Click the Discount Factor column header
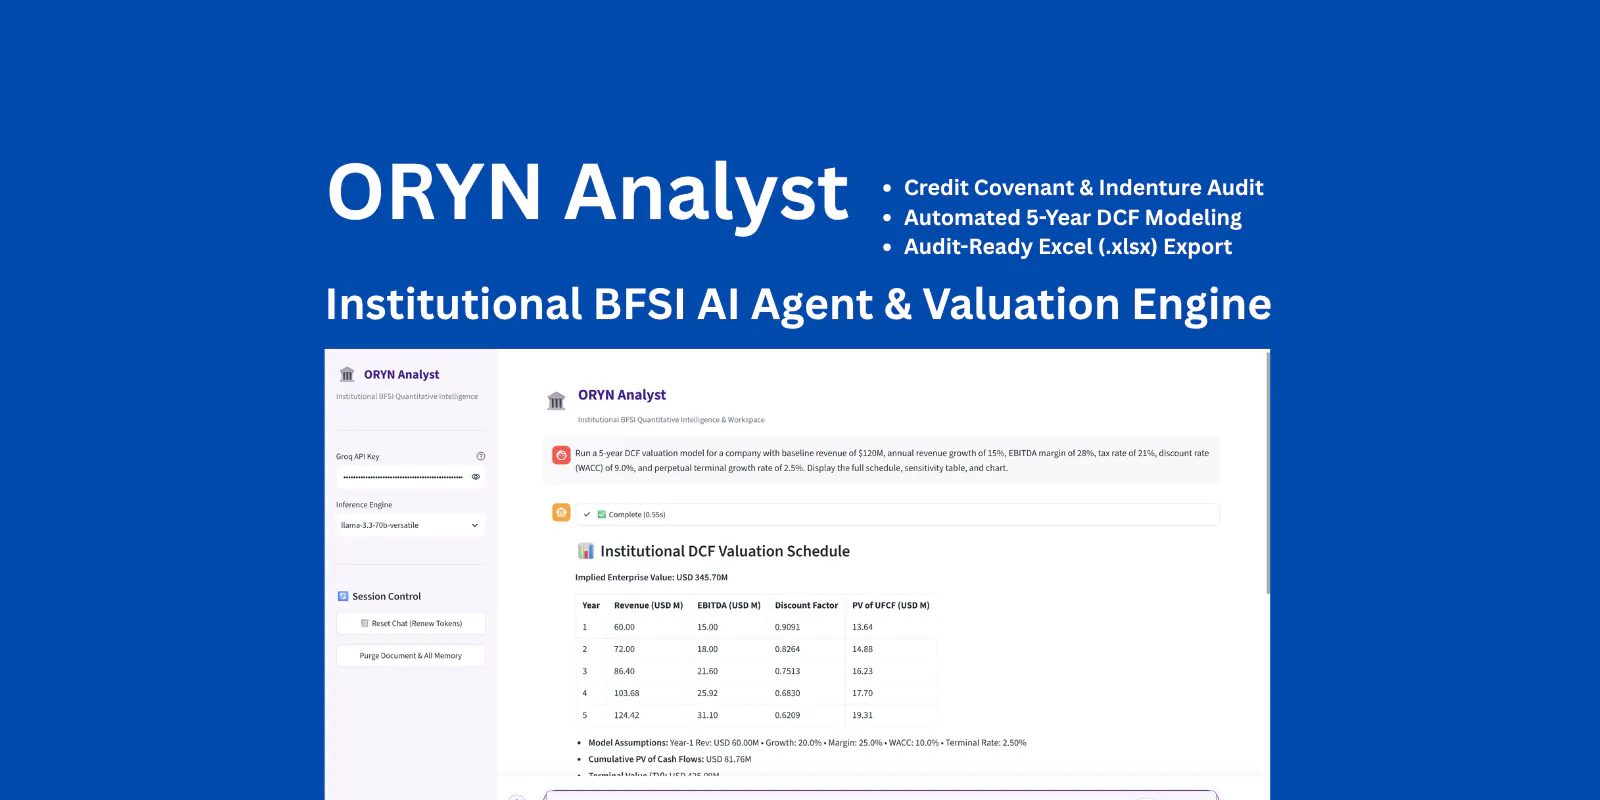The image size is (1600, 800). 806,605
